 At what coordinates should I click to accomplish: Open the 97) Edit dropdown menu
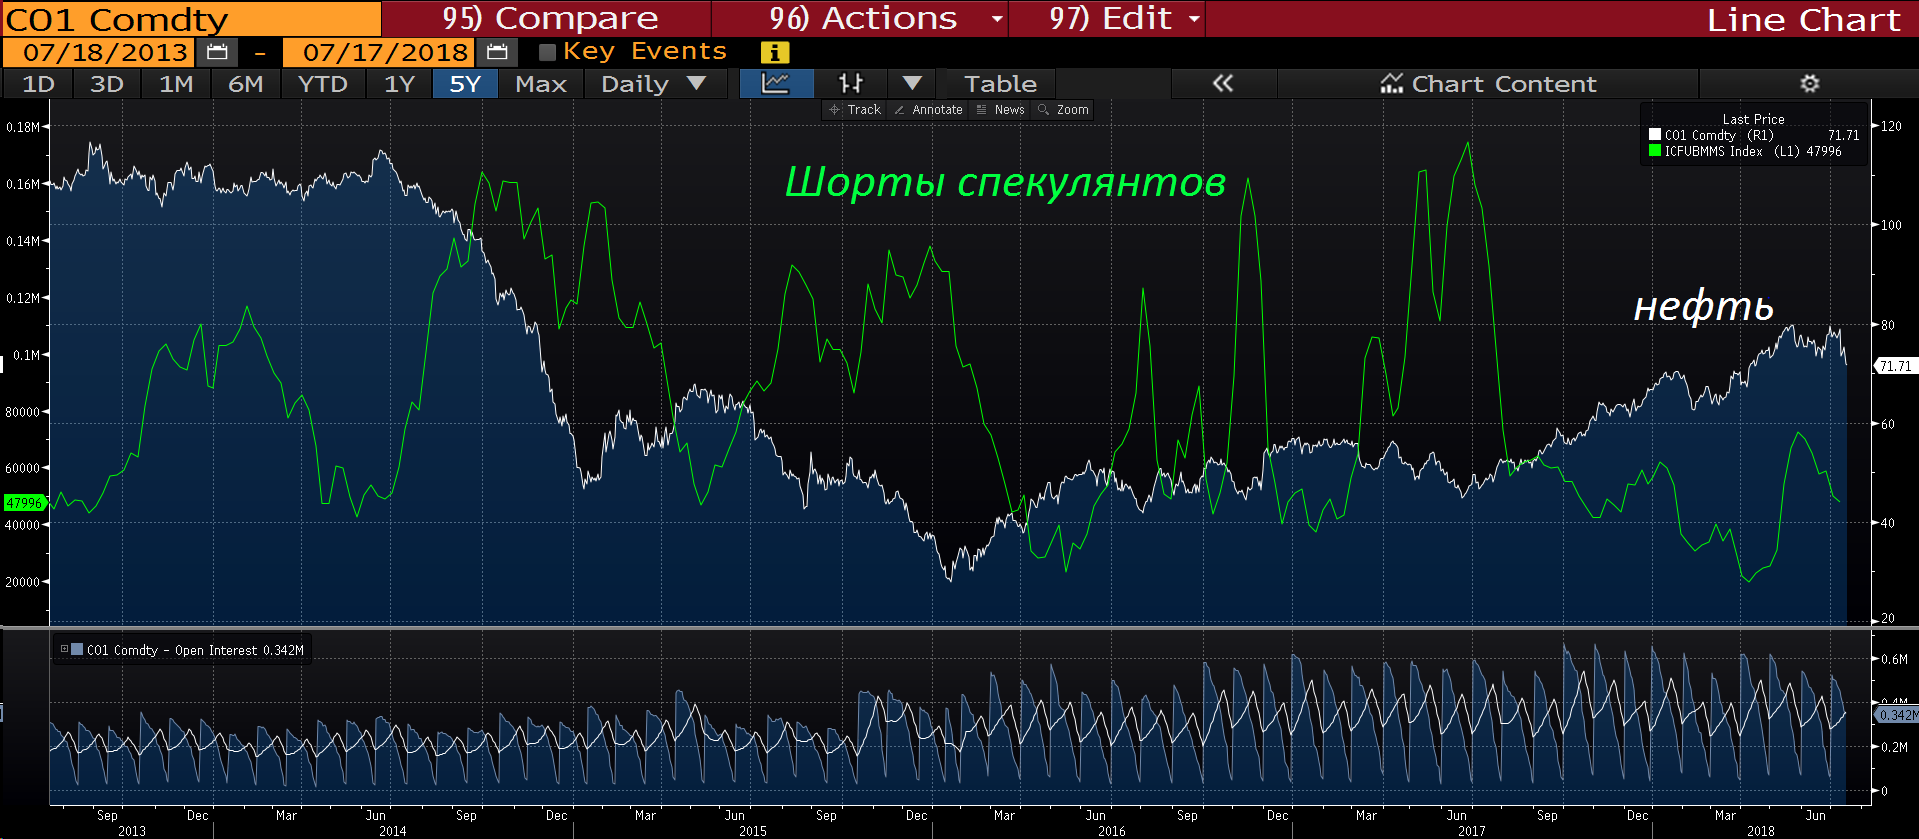coord(1107,18)
